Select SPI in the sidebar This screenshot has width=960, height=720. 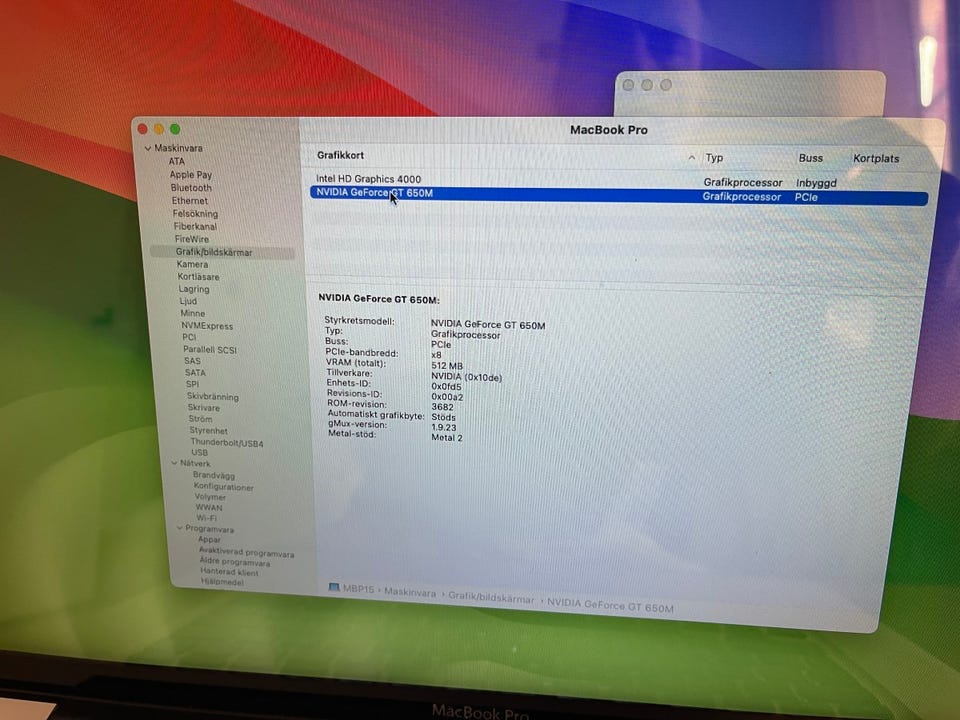tap(192, 384)
